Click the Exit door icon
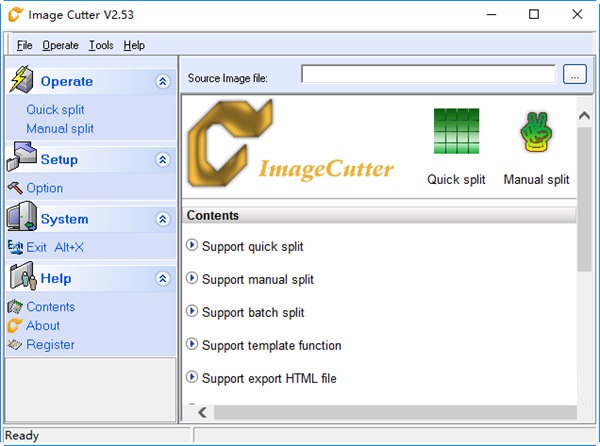 [x=15, y=247]
